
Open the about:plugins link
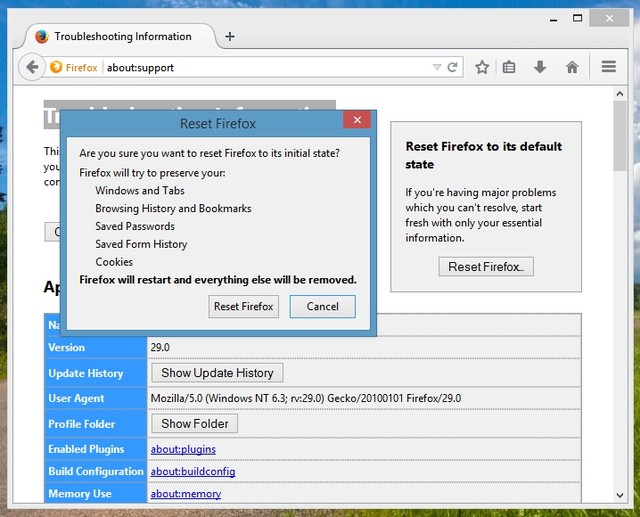tap(183, 449)
